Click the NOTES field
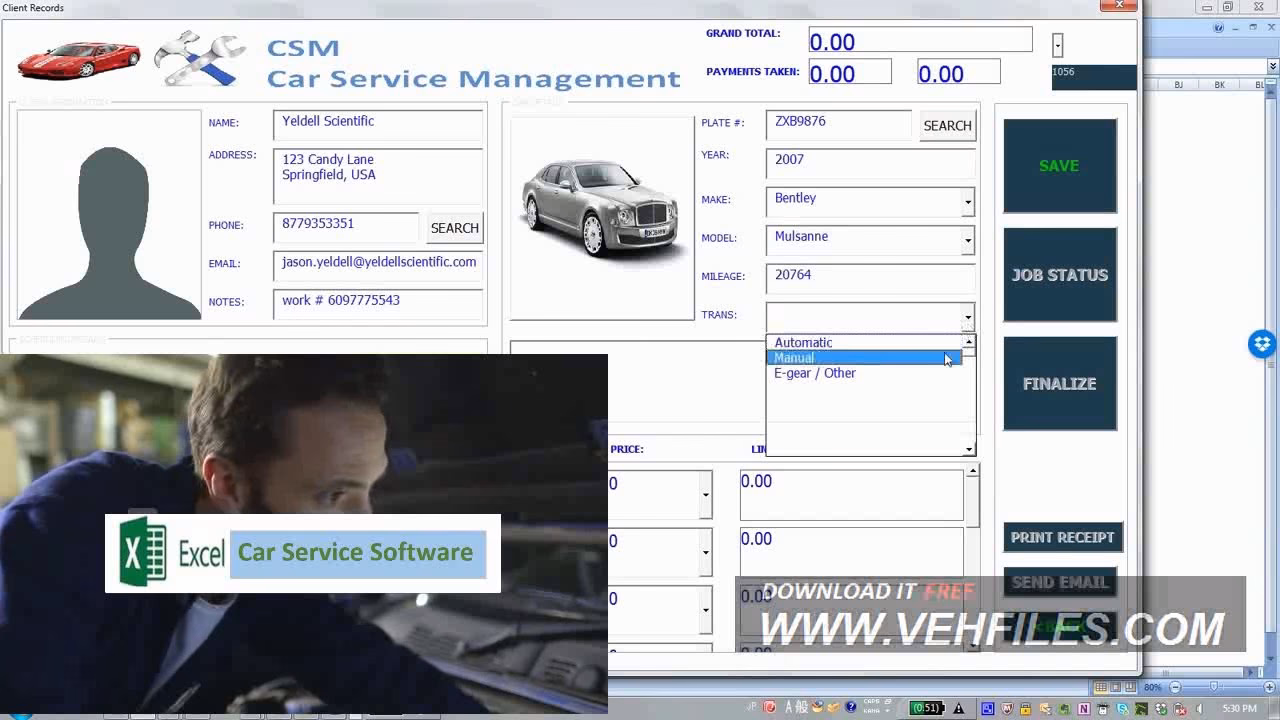The image size is (1280, 720). (x=378, y=303)
